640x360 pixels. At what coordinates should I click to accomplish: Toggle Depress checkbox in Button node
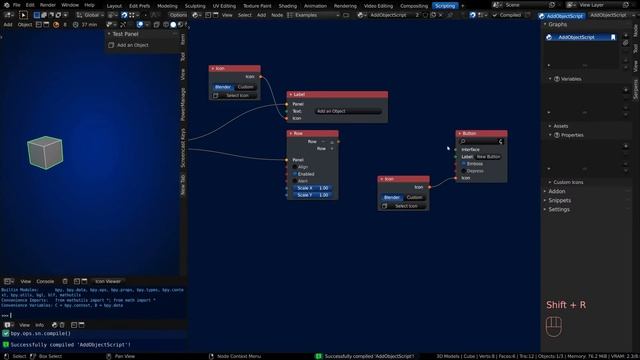464,171
